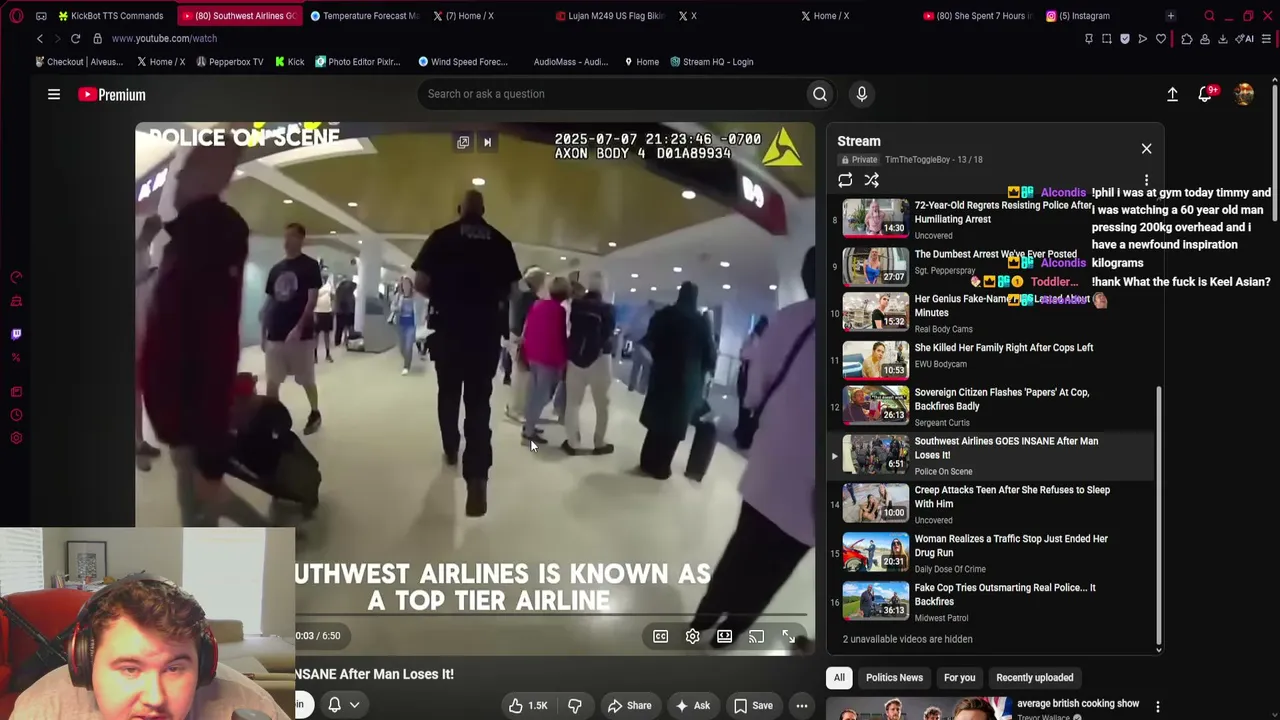The image size is (1280, 720).
Task: Open Opera tab search icon
Action: pyautogui.click(x=1209, y=16)
